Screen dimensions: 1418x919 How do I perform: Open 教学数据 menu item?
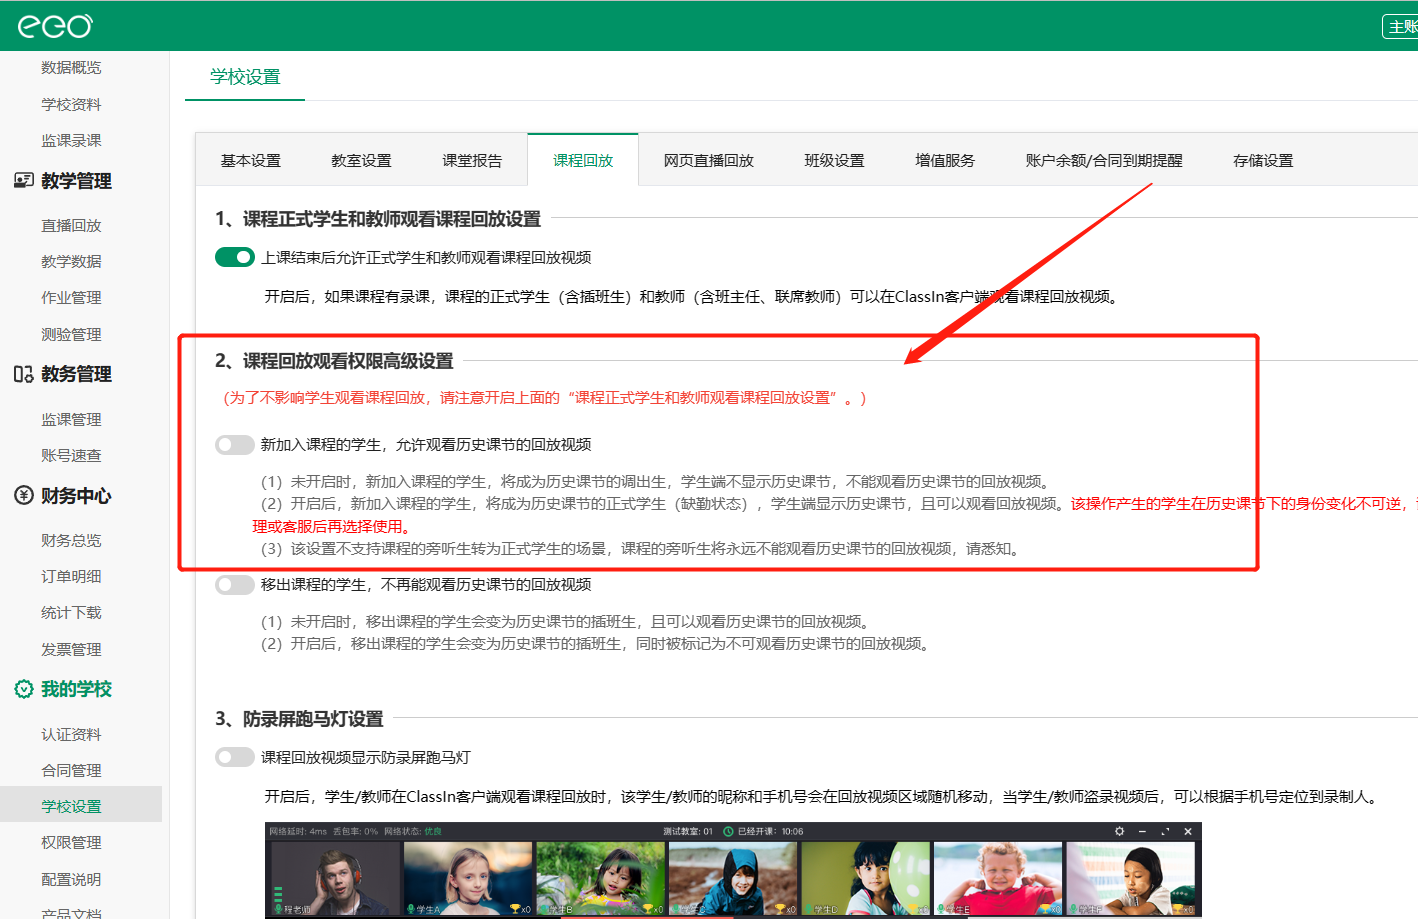pos(71,261)
